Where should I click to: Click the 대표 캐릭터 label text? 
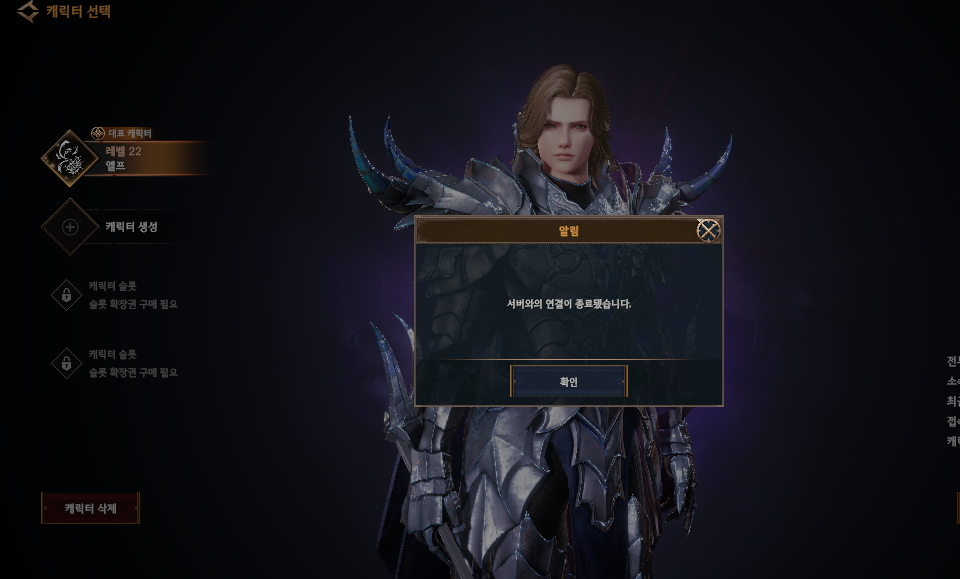point(130,133)
